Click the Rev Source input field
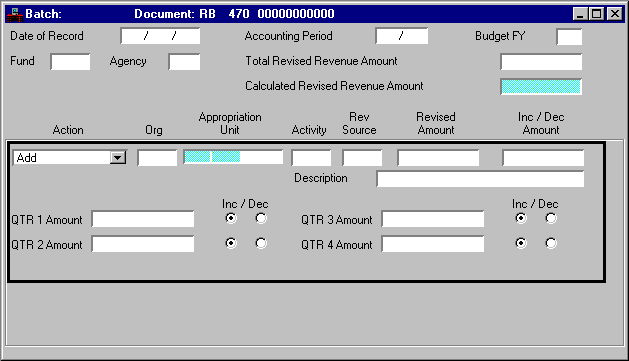 [362, 158]
